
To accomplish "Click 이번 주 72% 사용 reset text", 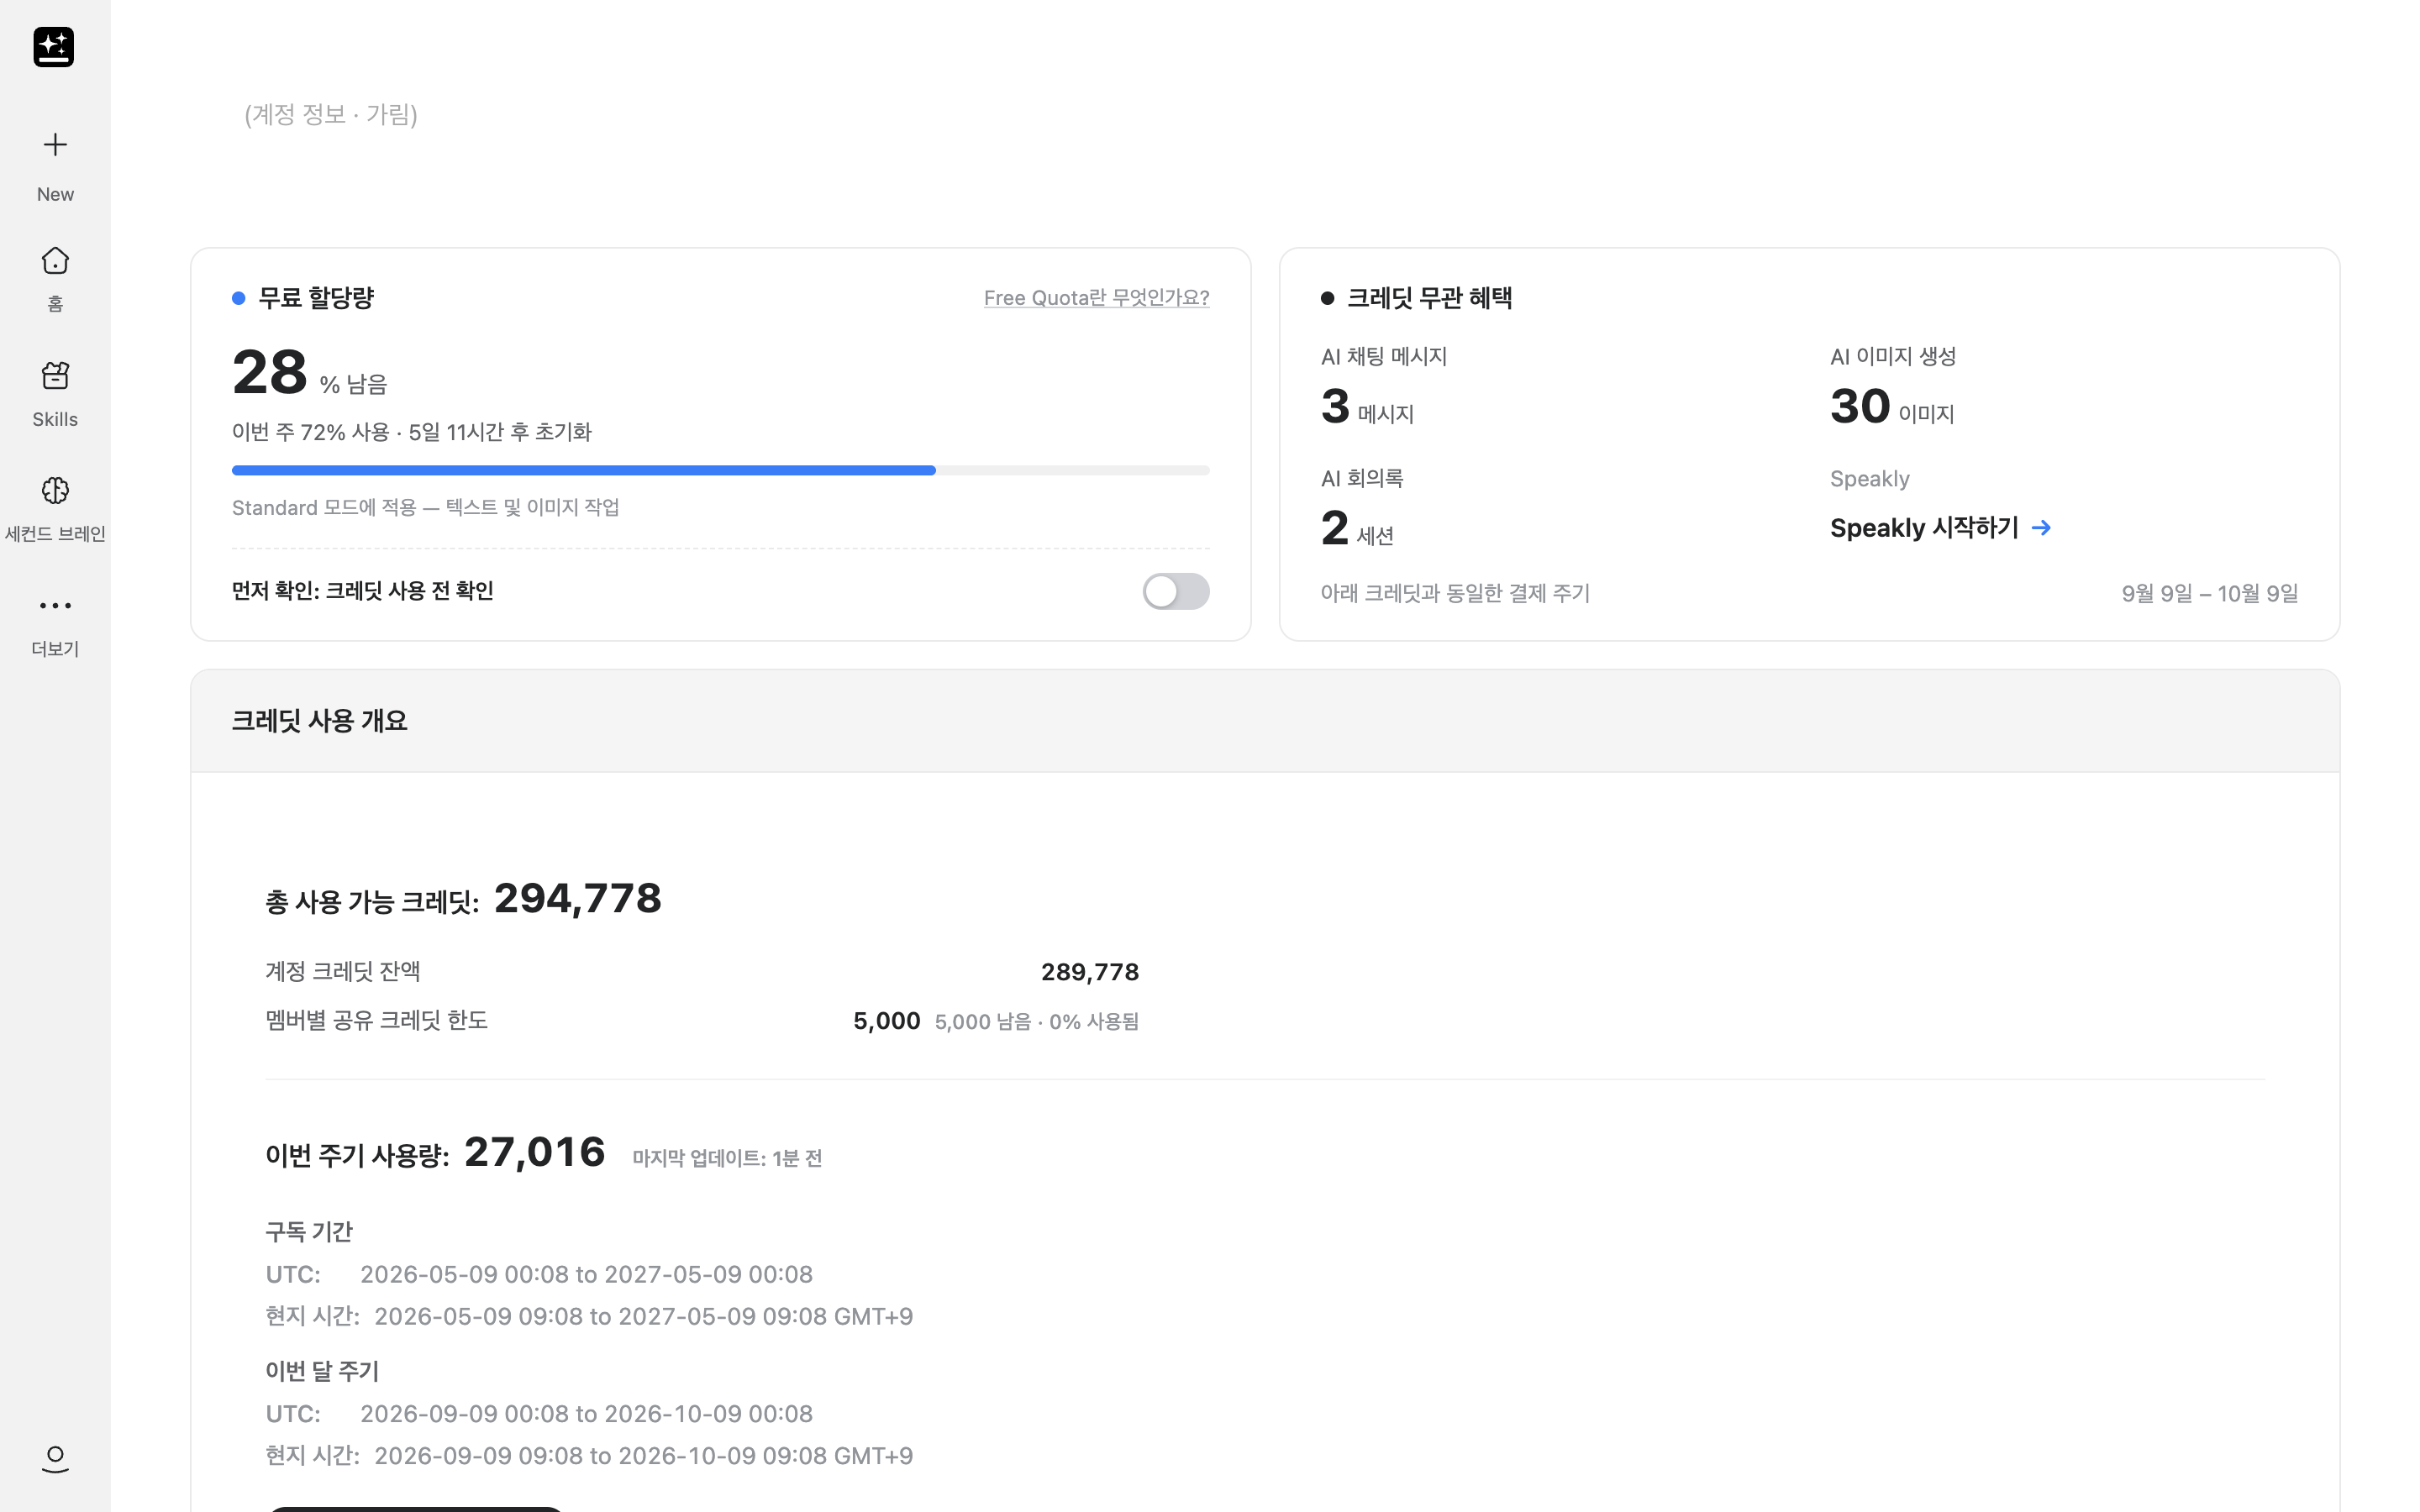I will (412, 432).
